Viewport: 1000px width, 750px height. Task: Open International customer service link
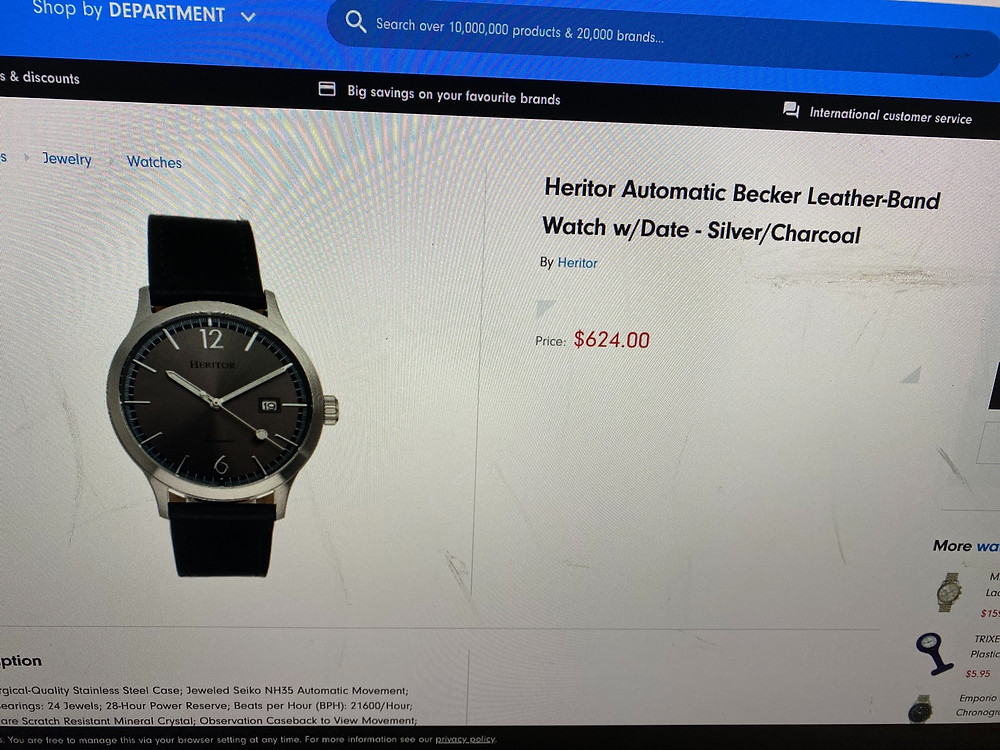[x=890, y=115]
